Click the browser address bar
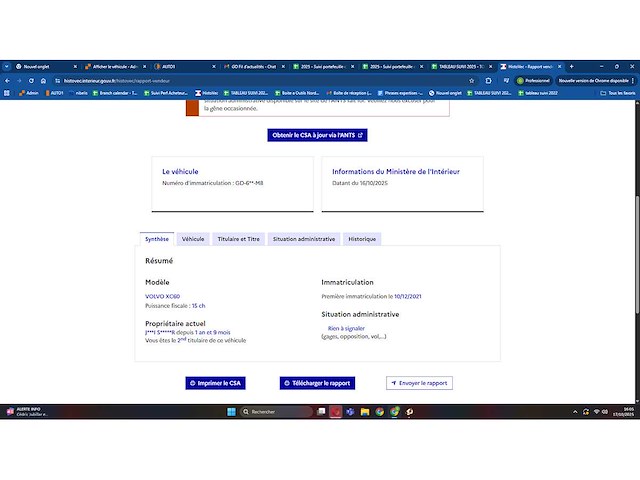This screenshot has height=480, width=640. tap(250, 80)
